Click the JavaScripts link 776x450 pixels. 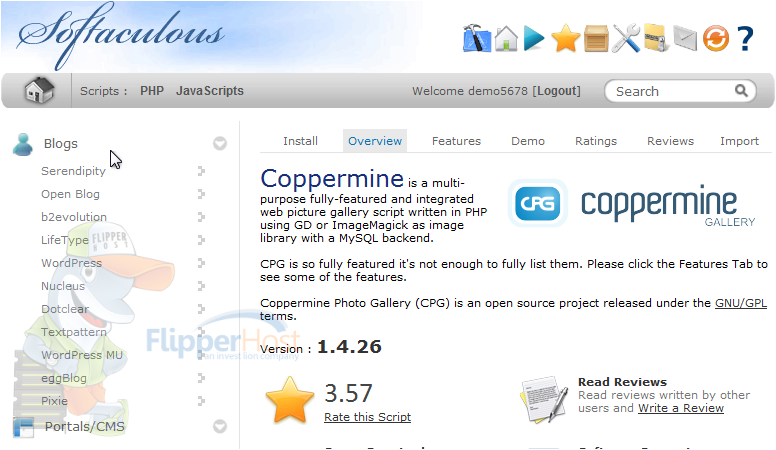210,91
